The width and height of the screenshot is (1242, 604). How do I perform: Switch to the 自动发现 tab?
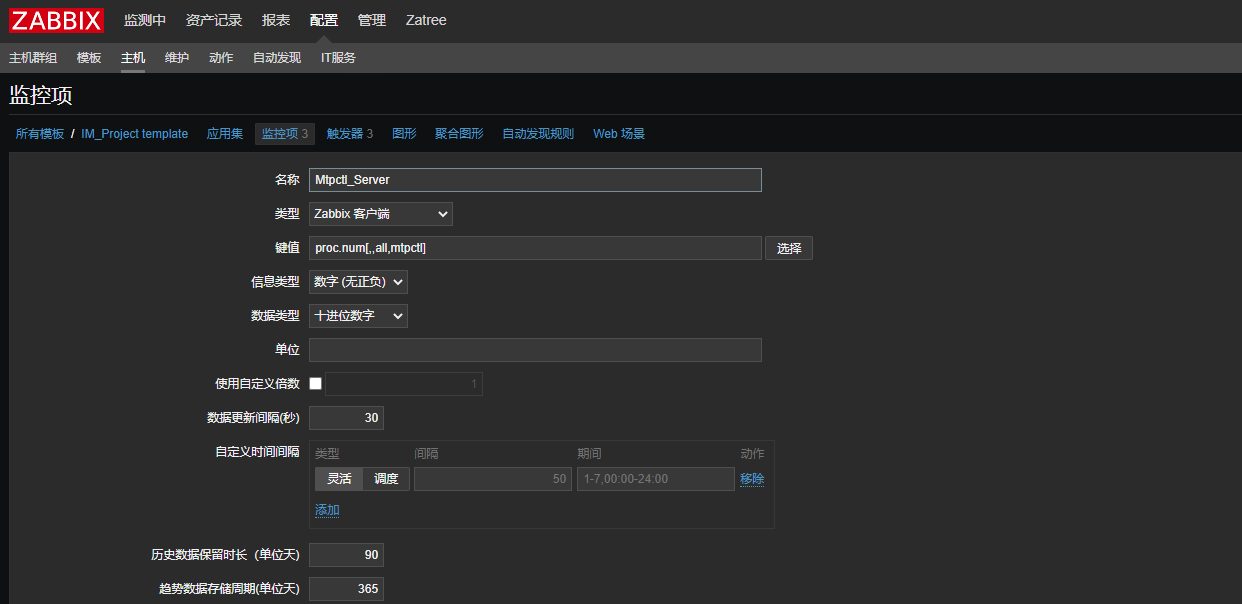tap(276, 57)
